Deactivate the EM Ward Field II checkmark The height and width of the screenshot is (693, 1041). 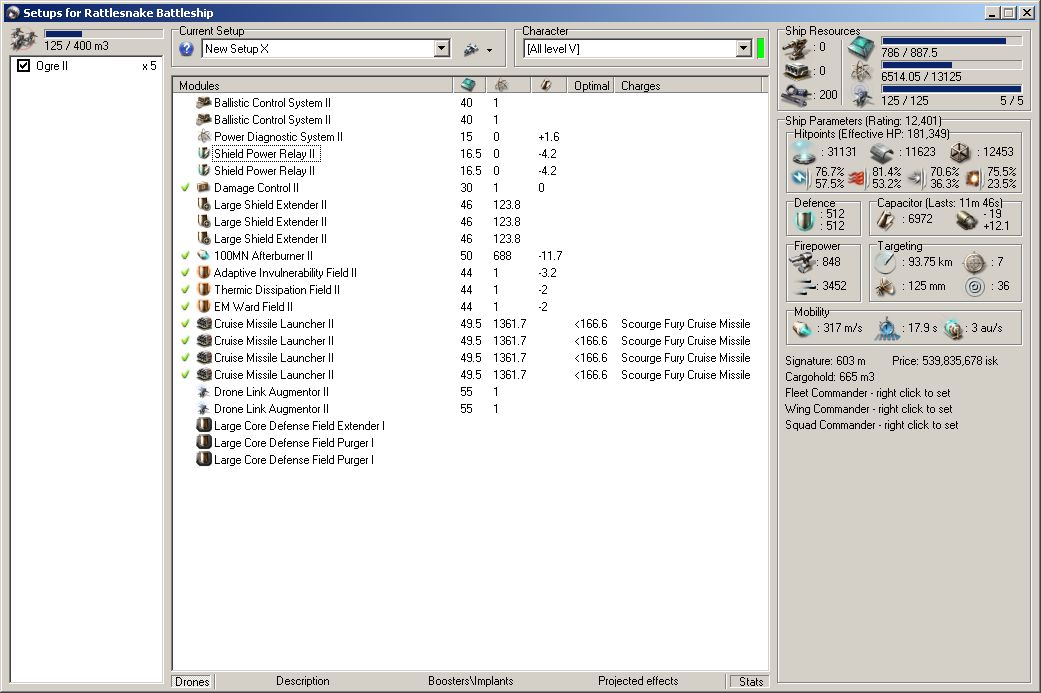tap(185, 307)
